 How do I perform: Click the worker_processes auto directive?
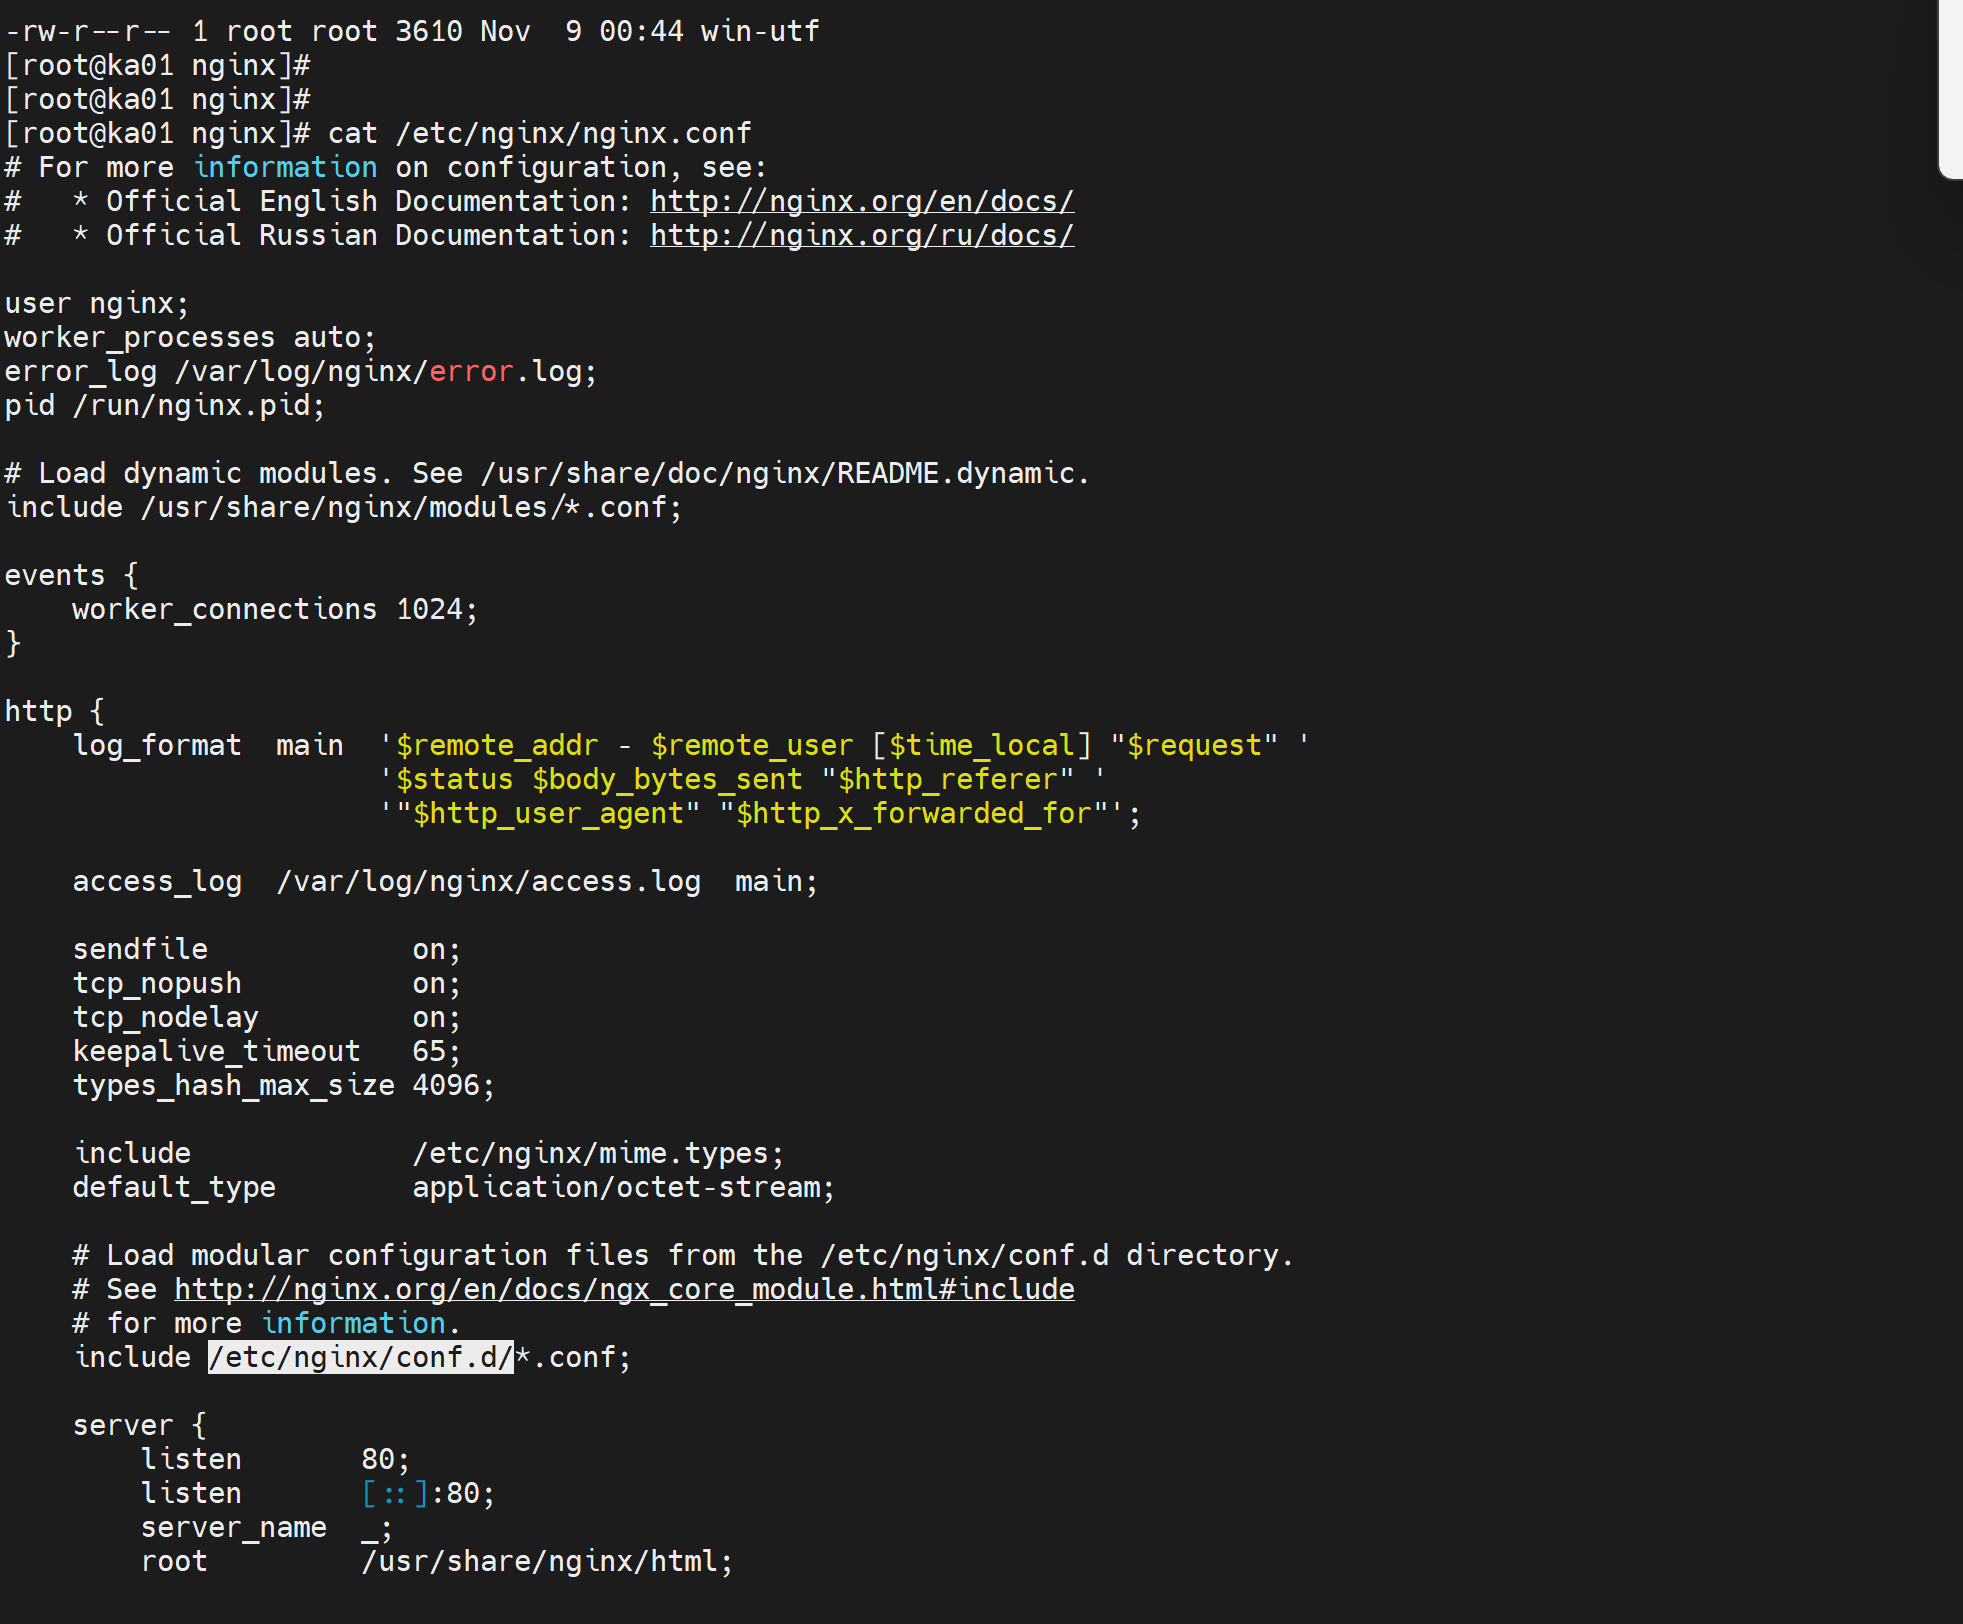coord(189,337)
